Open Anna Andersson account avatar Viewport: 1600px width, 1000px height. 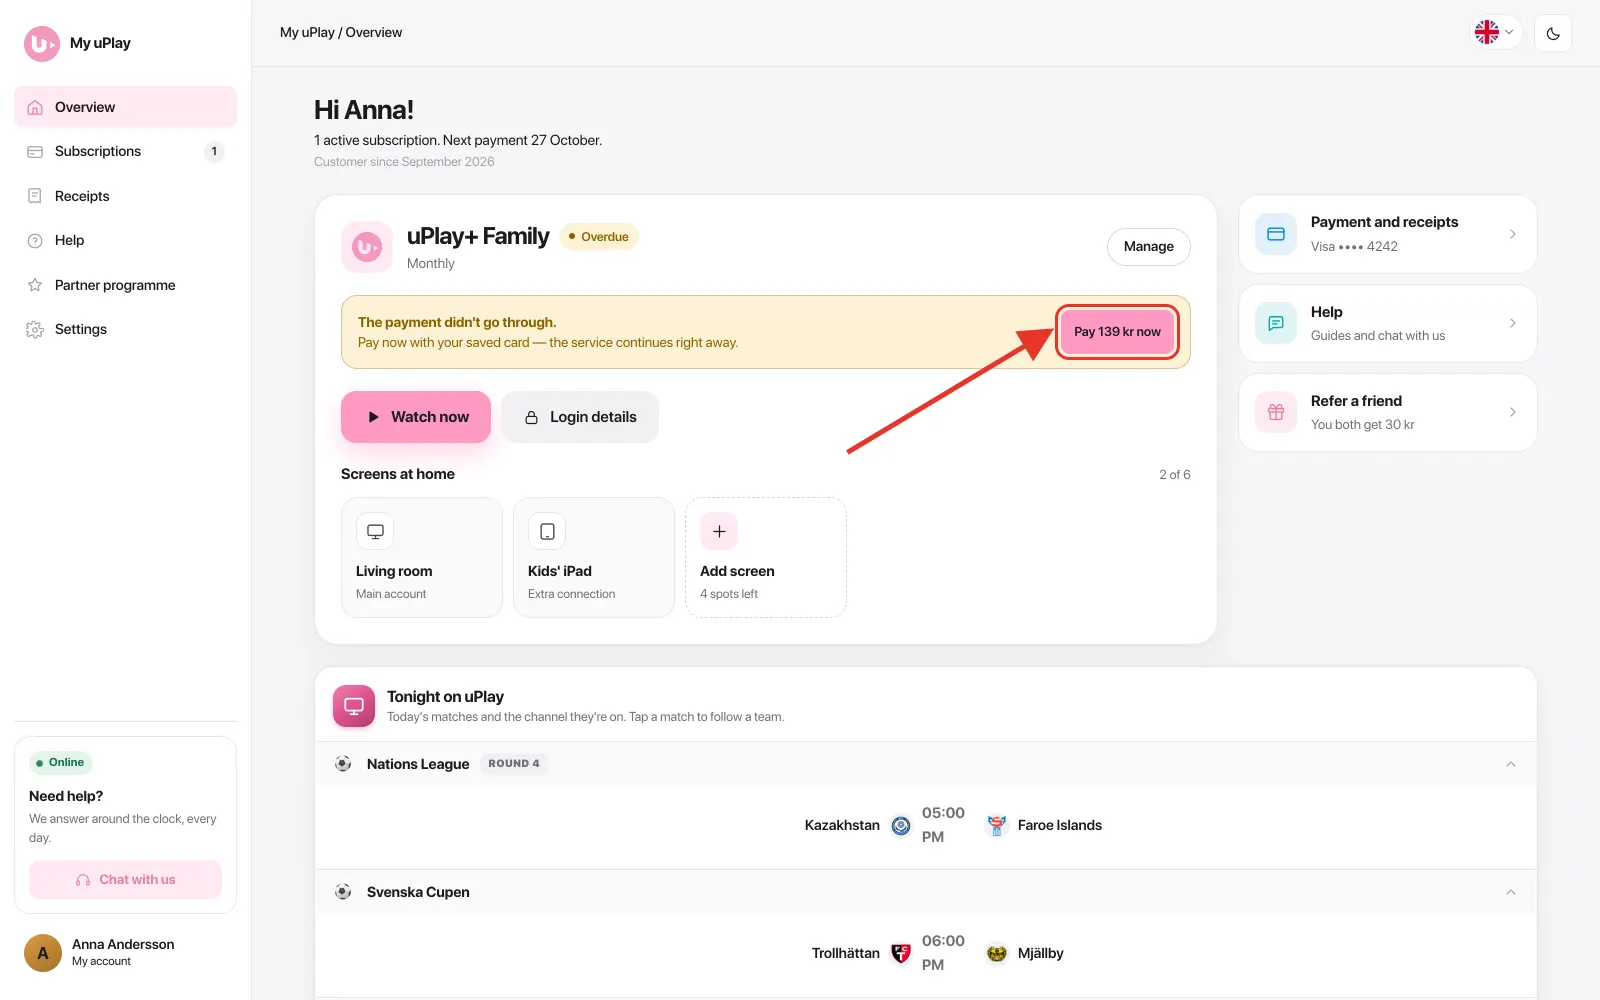pos(43,953)
